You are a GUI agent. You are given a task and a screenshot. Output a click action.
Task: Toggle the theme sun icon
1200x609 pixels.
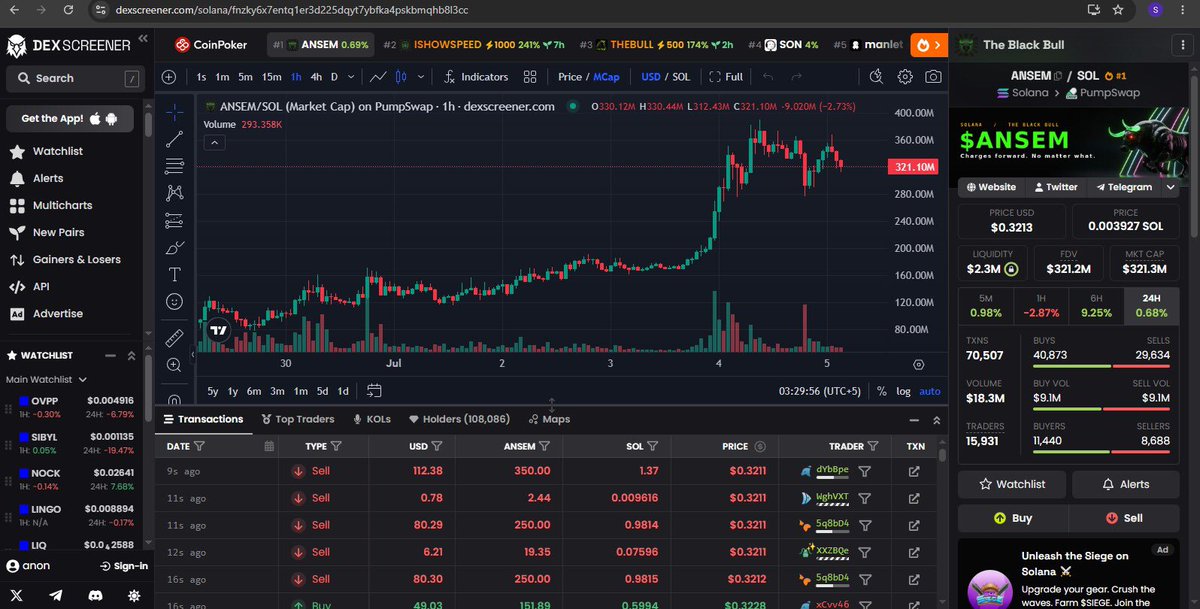click(134, 595)
